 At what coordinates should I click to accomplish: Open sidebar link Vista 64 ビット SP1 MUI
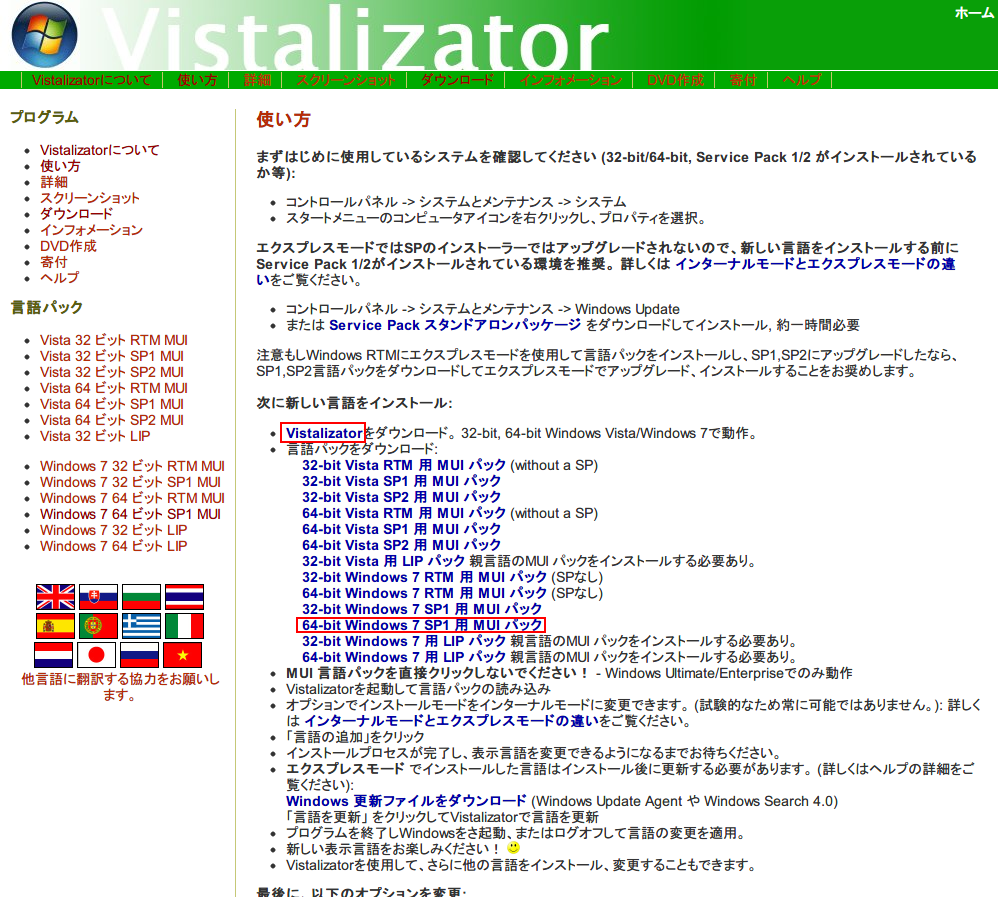(x=112, y=404)
